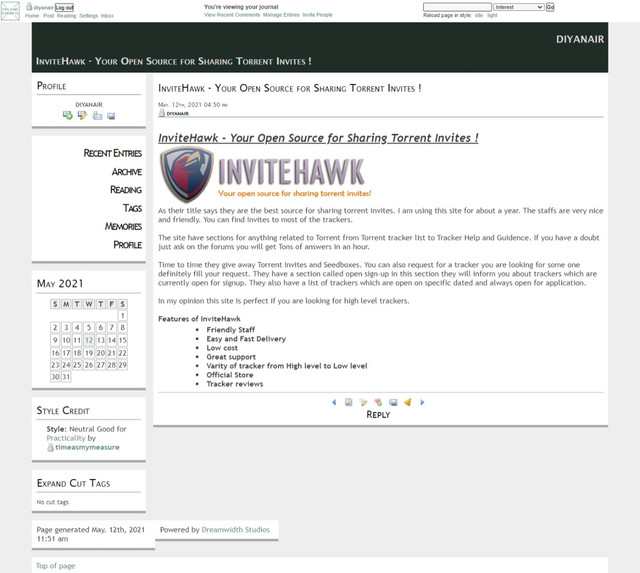640x573 pixels.
Task: Click the Practicality style link
Action: point(66,438)
